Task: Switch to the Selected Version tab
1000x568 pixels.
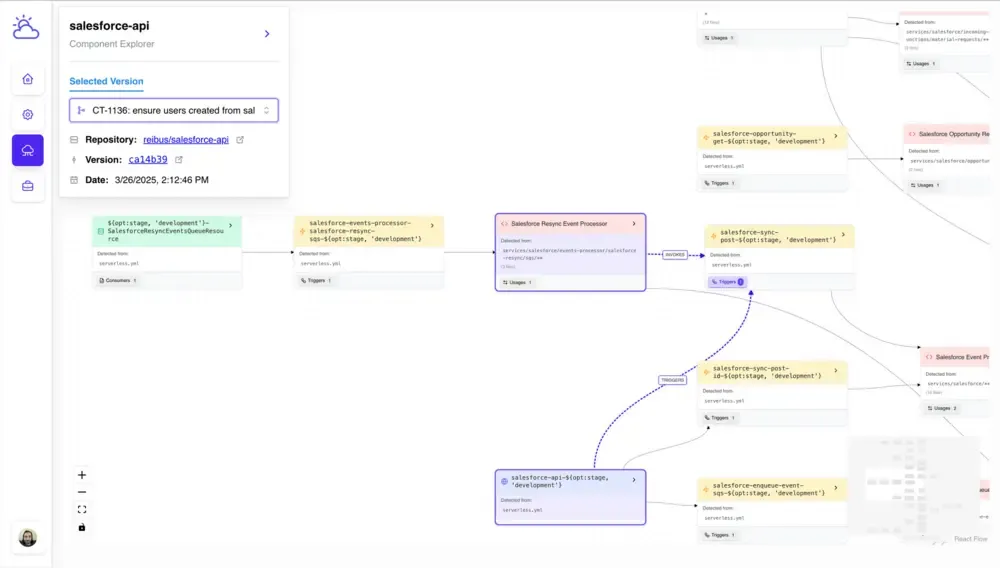Action: point(106,81)
